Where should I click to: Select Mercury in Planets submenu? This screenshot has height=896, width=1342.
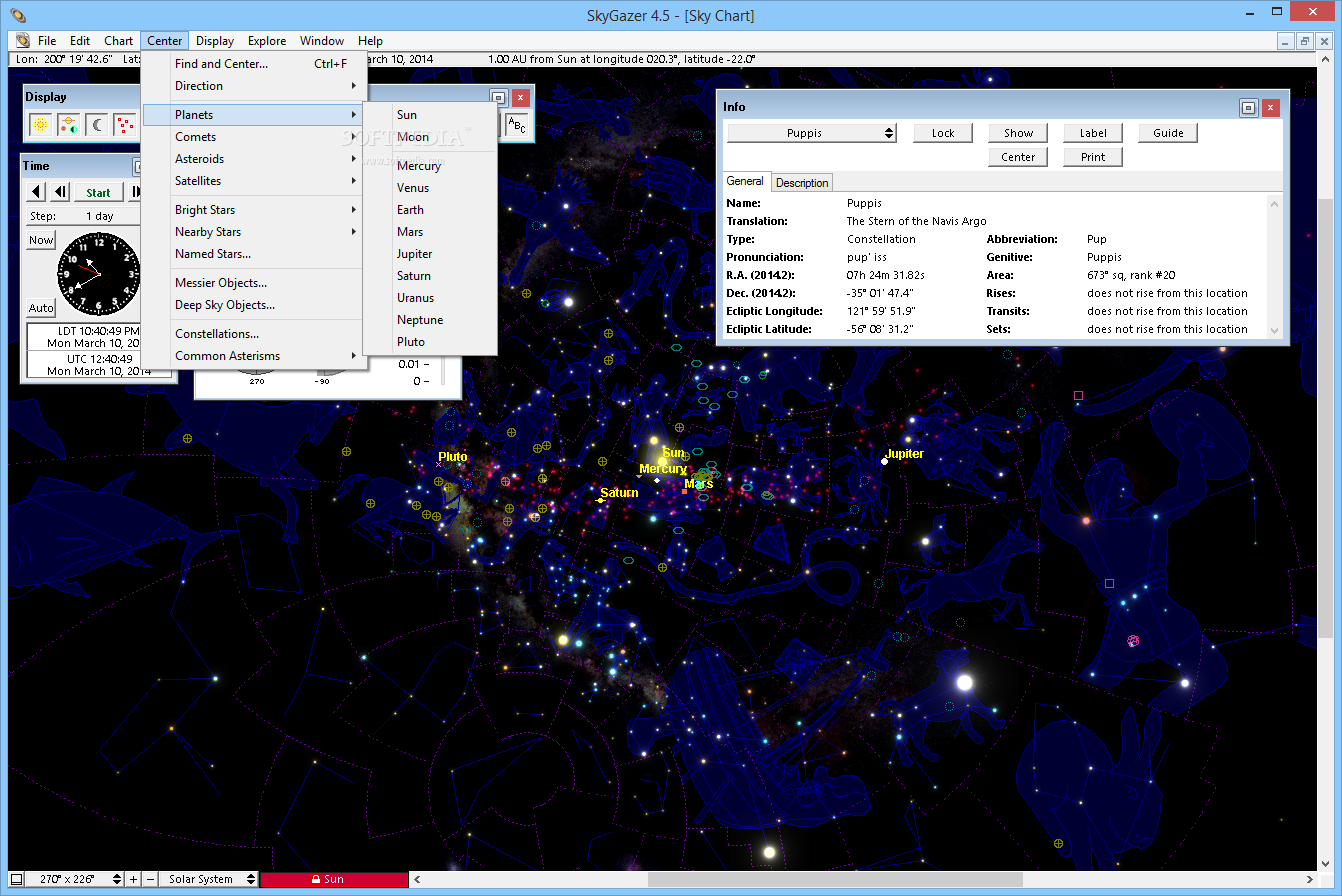tap(430, 166)
